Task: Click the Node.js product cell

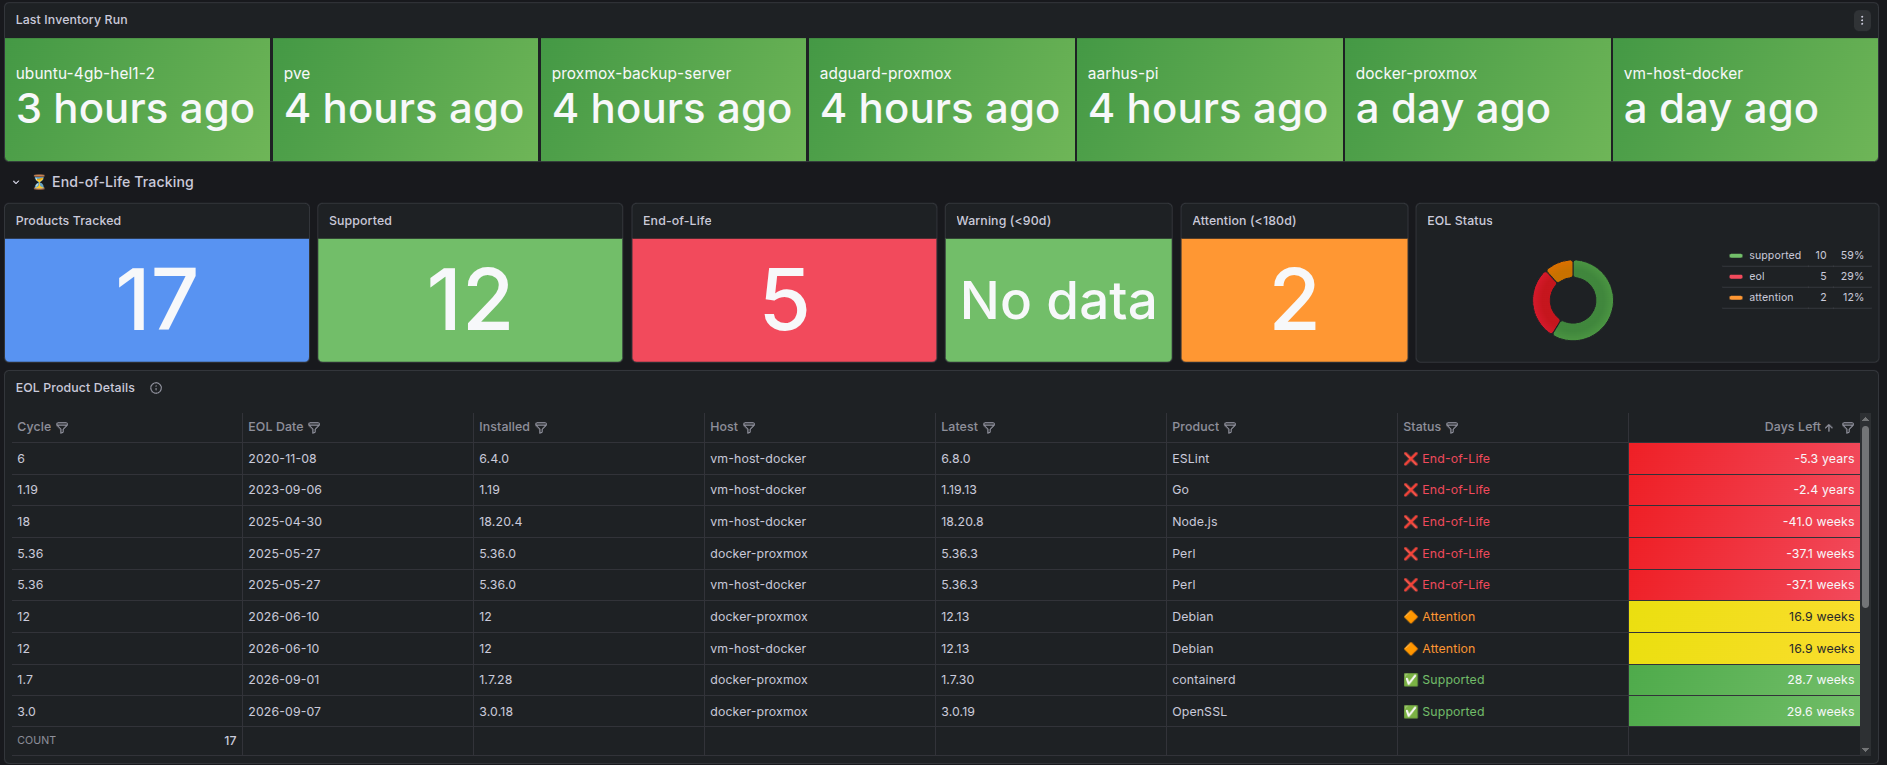Action: point(1281,522)
